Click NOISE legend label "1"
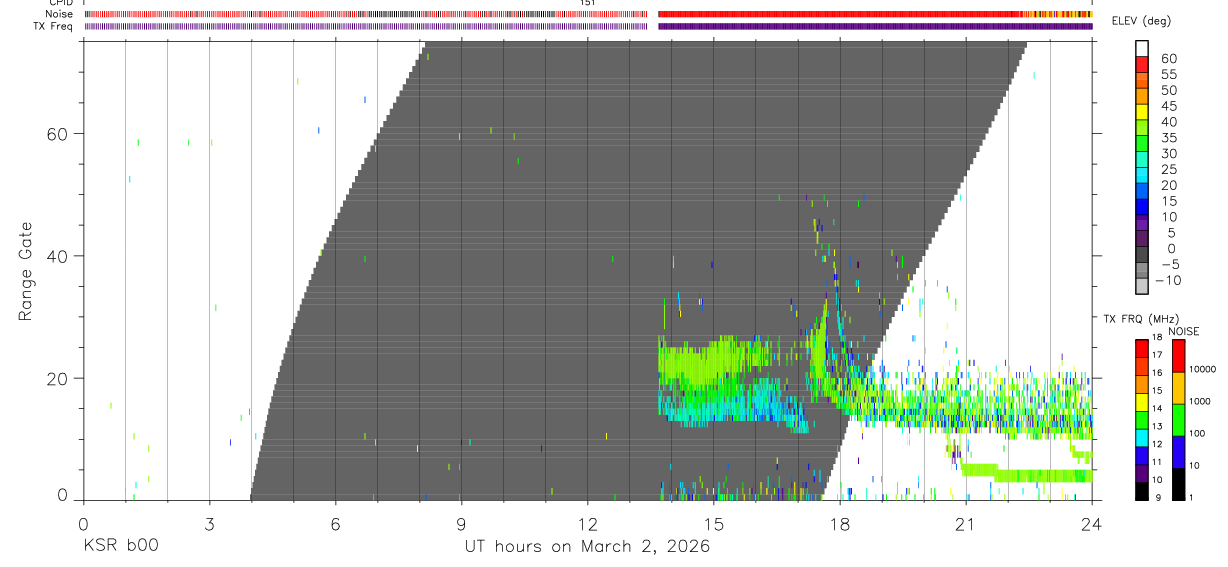 pos(1190,497)
